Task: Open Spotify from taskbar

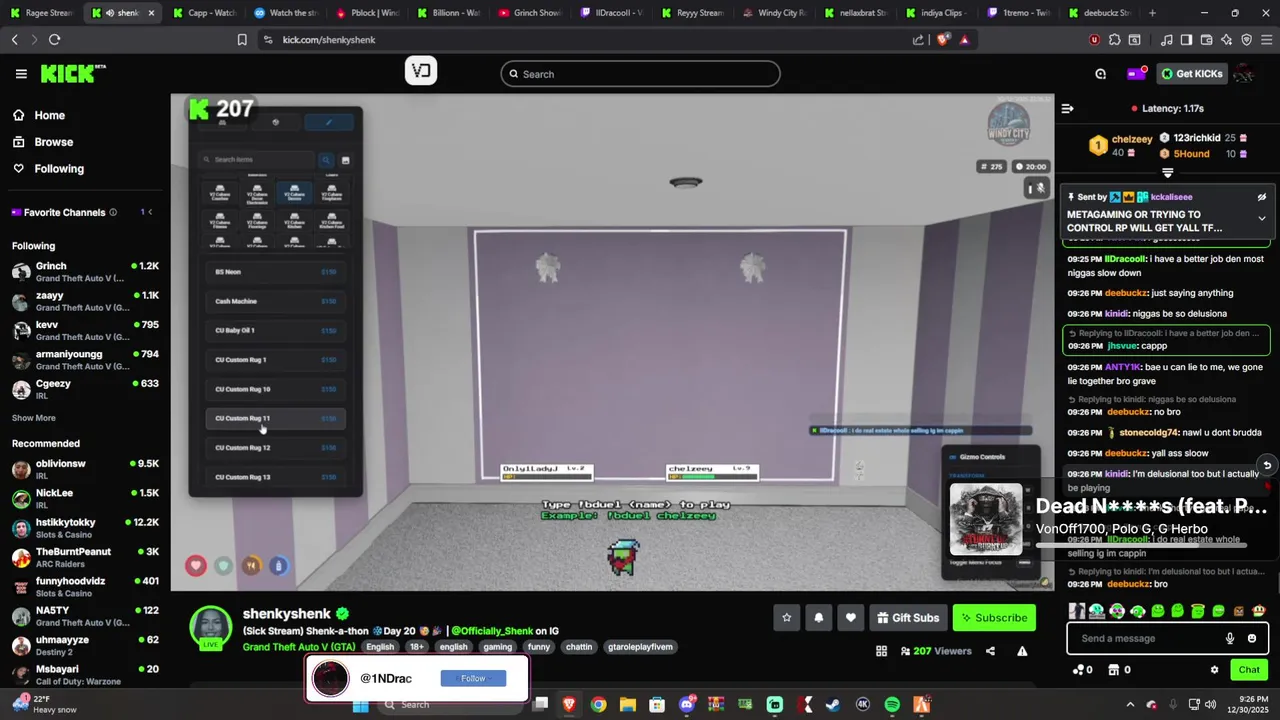Action: 892,705
